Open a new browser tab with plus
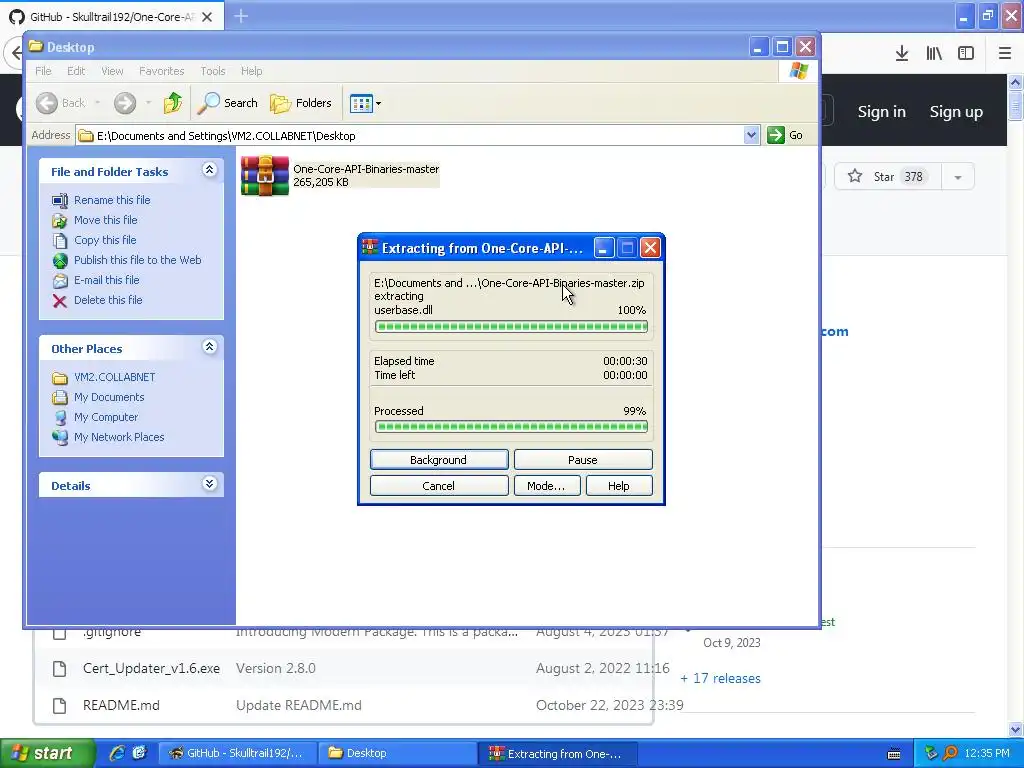Image resolution: width=1024 pixels, height=768 pixels. coord(241,16)
